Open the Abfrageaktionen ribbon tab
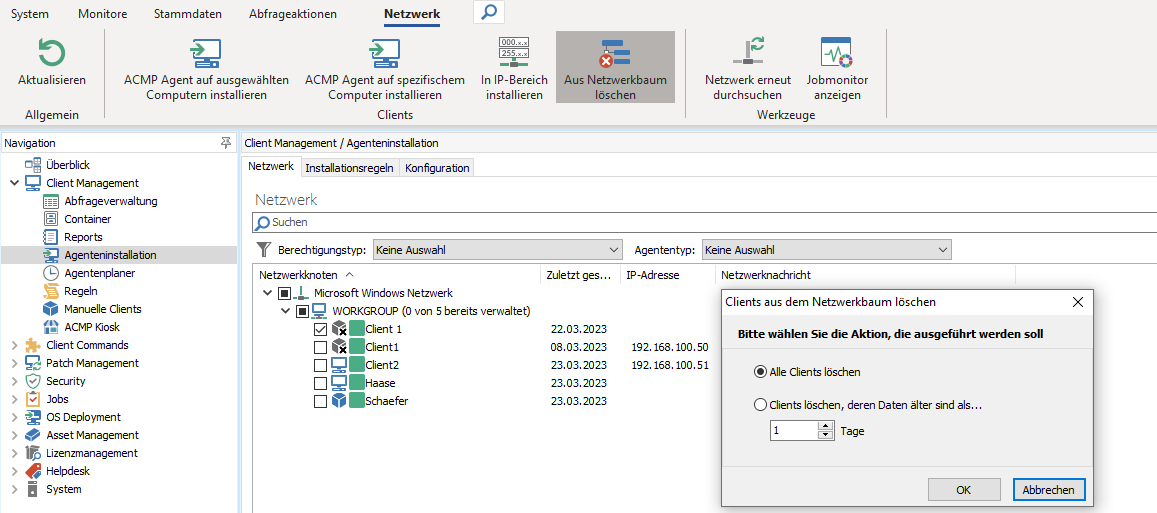Viewport: 1157px width, 513px height. click(293, 13)
